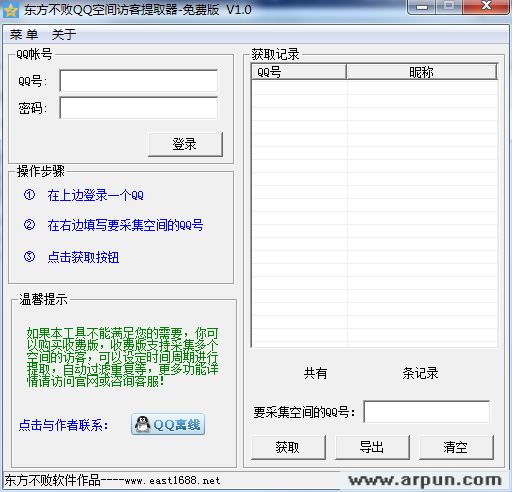The width and height of the screenshot is (512, 492).
Task: Minimize the window
Action: coord(422,6)
